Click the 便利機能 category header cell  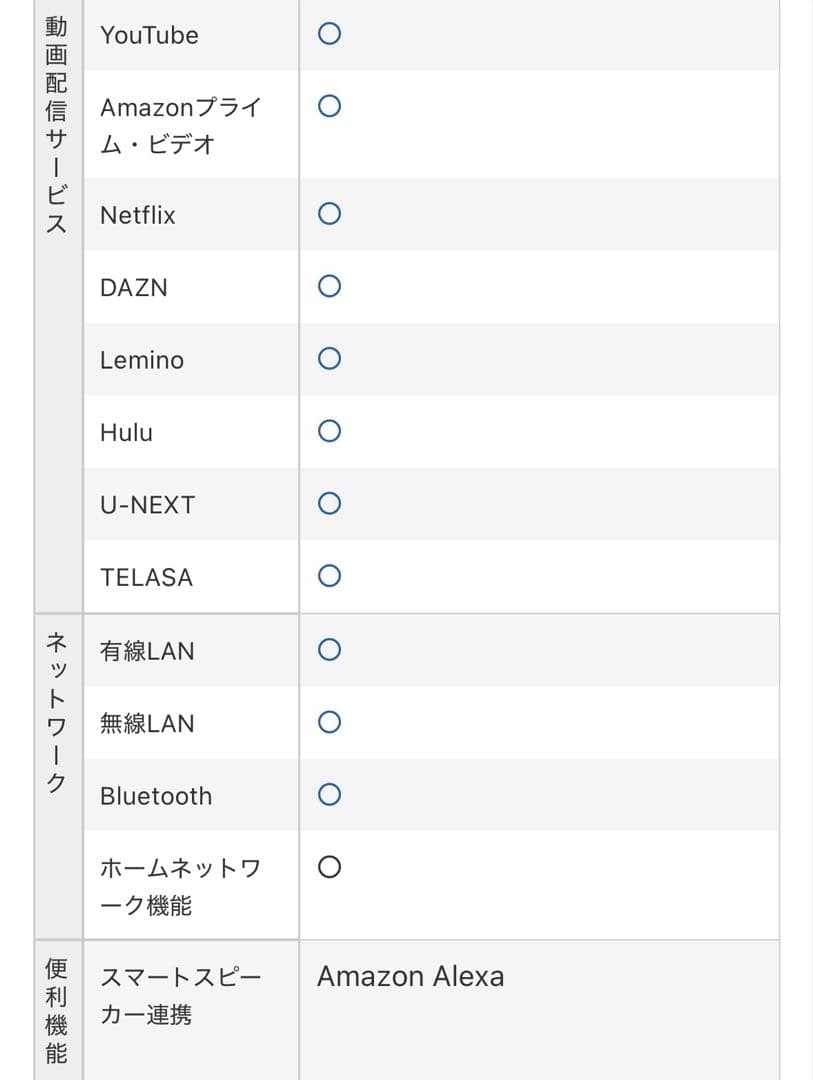[x=57, y=1010]
